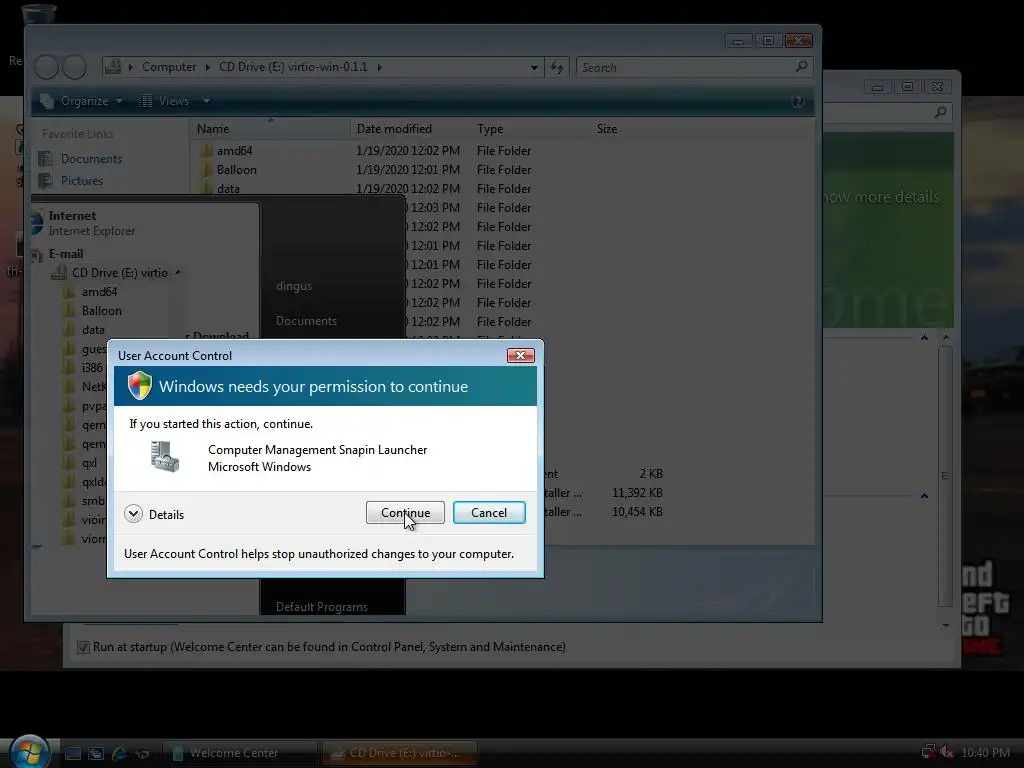The height and width of the screenshot is (768, 1024).
Task: Toggle the 'Run at startup' checkbox in Welcome Center
Action: (83, 647)
